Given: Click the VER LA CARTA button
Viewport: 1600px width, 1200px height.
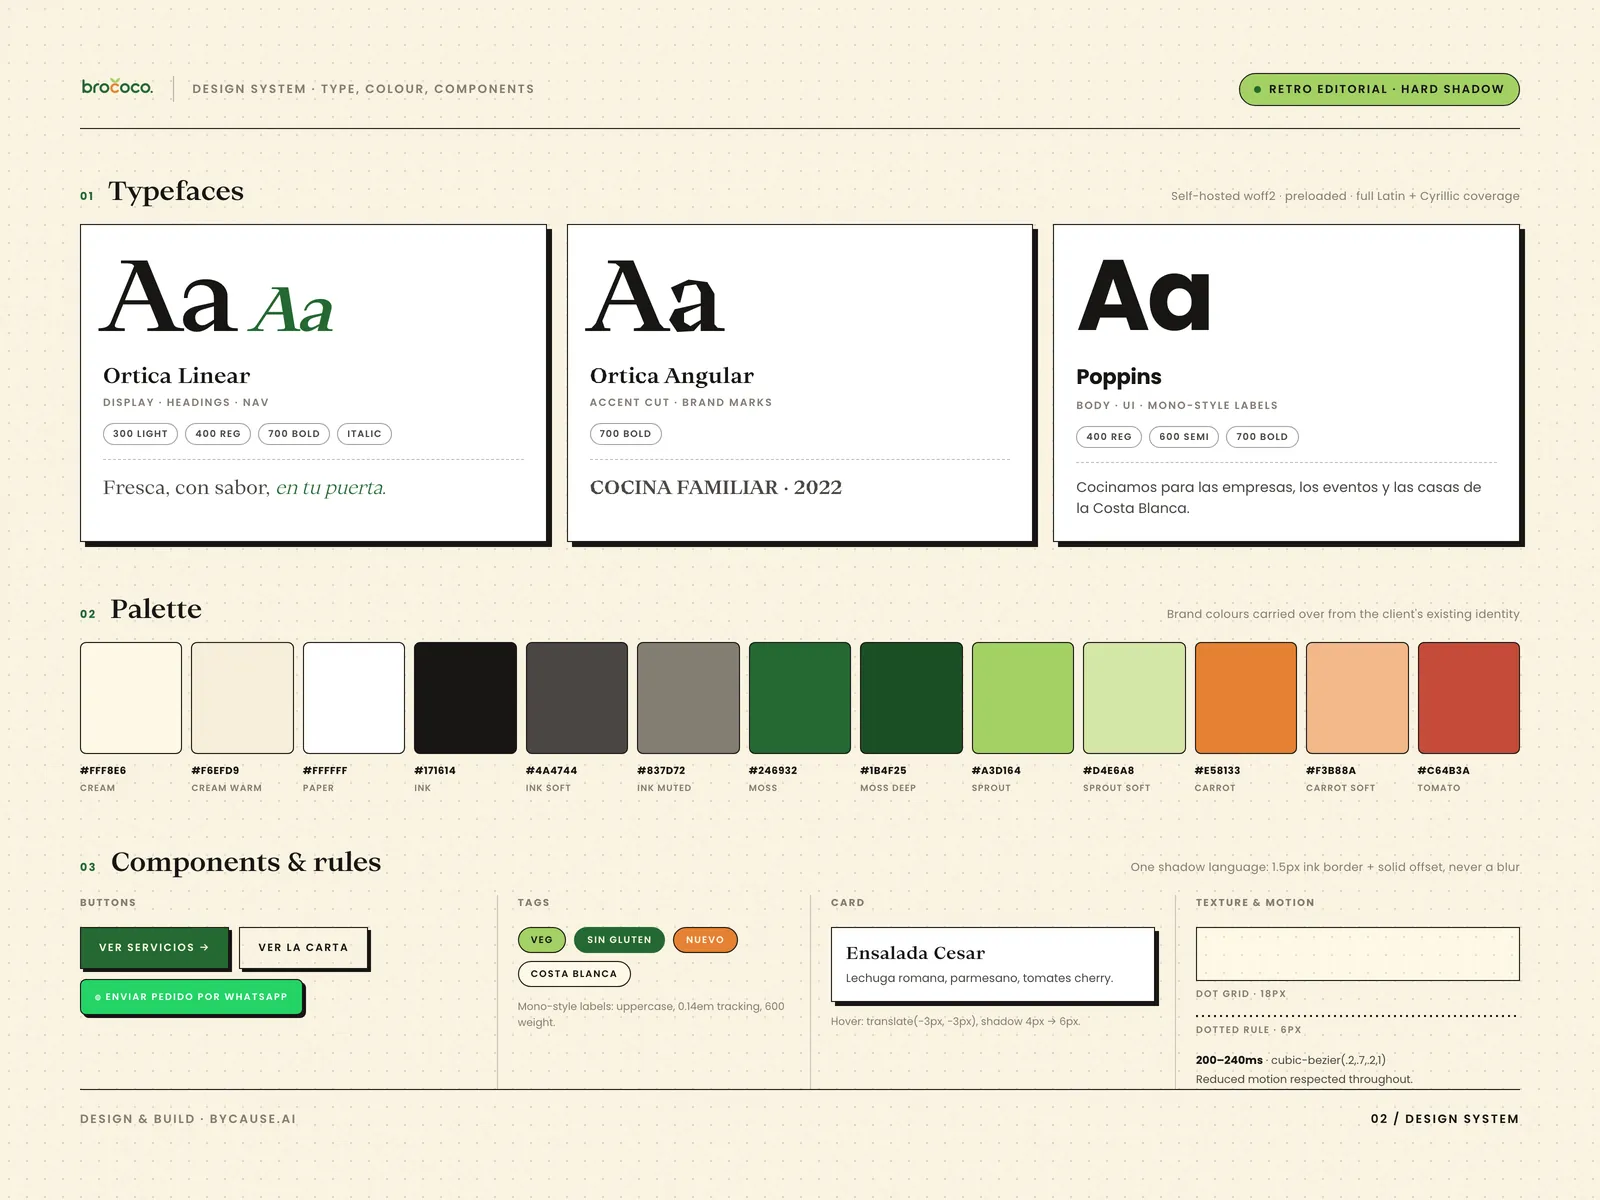Looking at the screenshot, I should 303,947.
